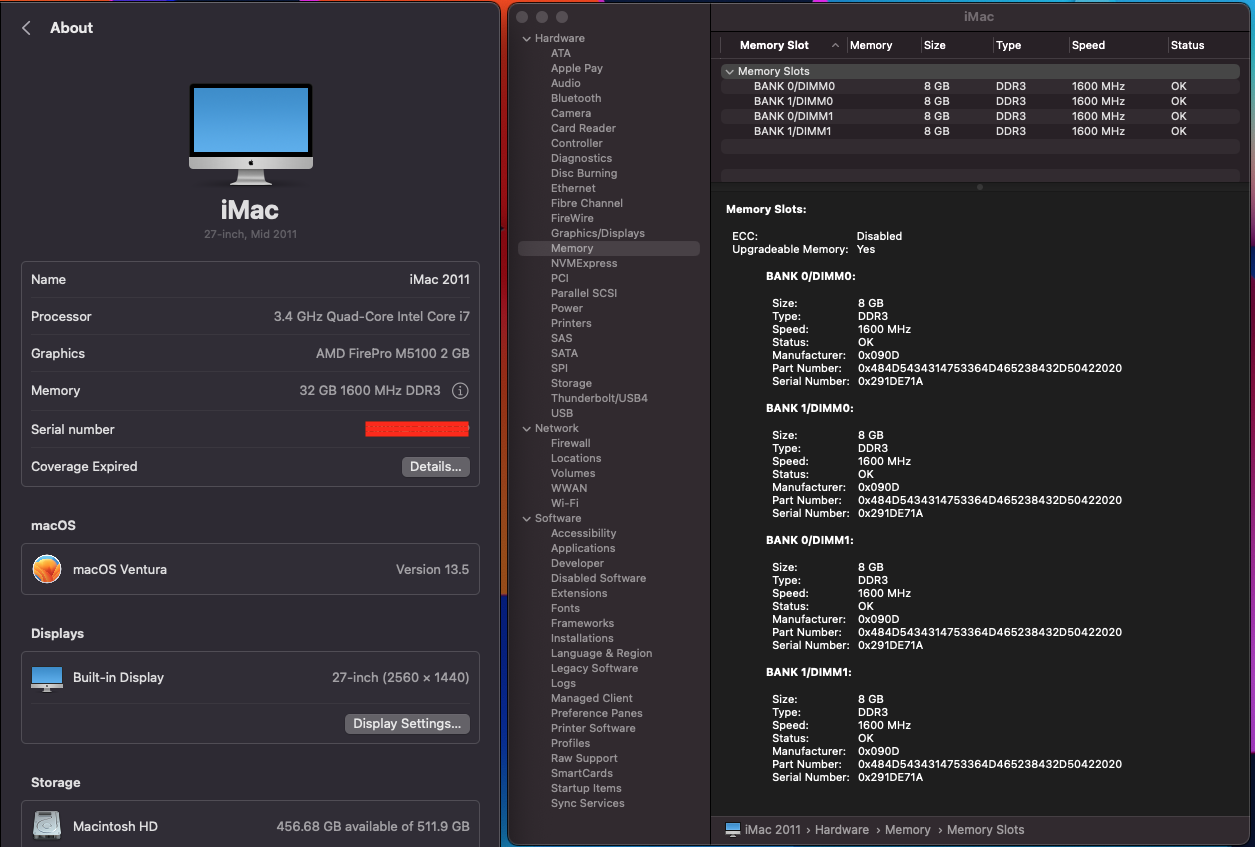Collapse the Network section in sidebar

526,429
